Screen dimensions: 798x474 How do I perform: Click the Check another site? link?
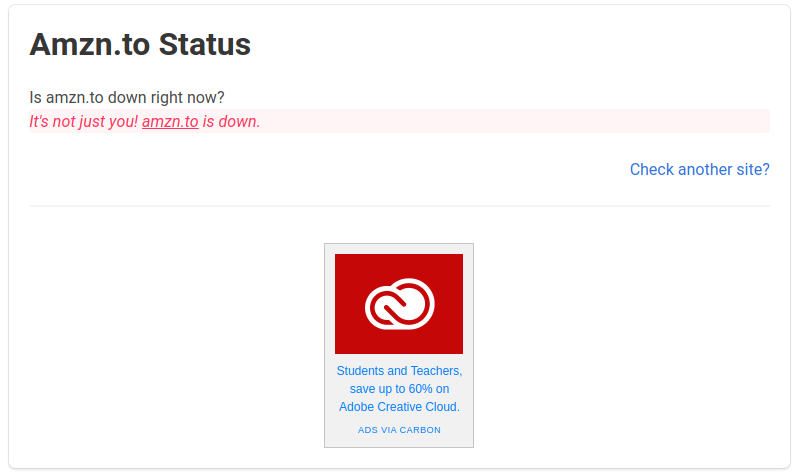coord(699,169)
